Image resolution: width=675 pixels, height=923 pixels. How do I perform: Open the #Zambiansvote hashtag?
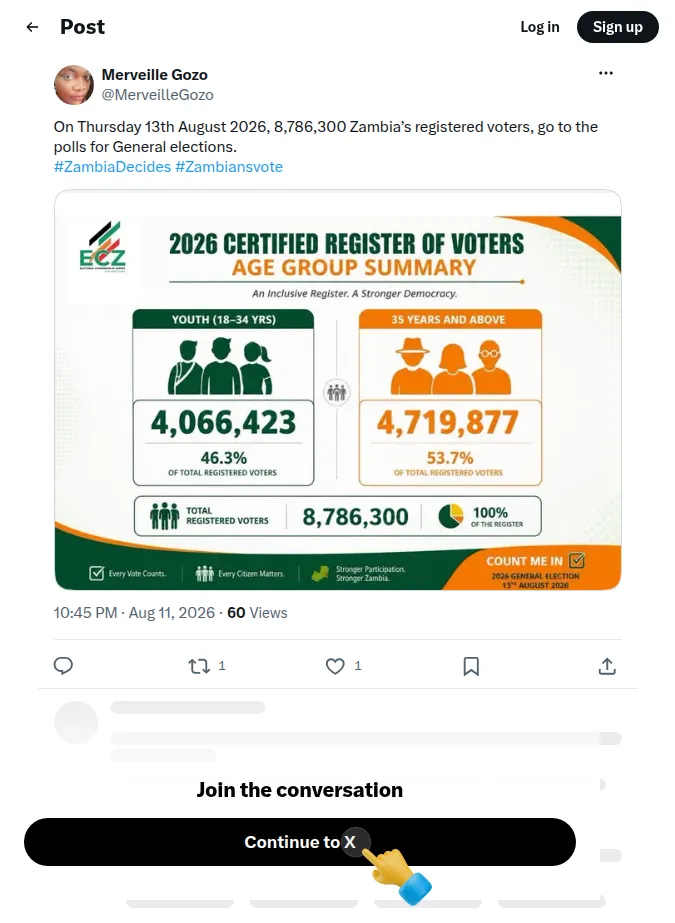[x=229, y=167]
